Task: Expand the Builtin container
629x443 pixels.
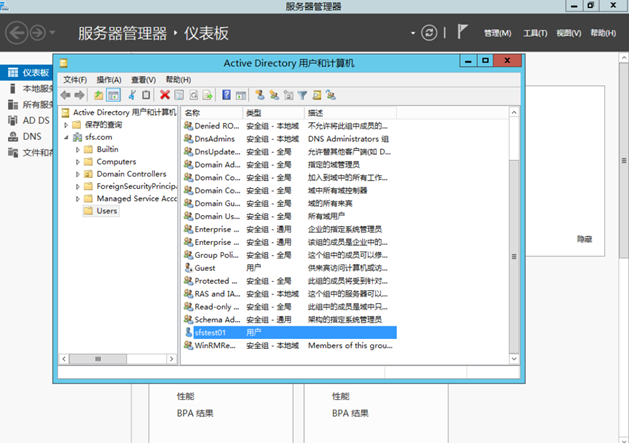Action: pyautogui.click(x=78, y=150)
